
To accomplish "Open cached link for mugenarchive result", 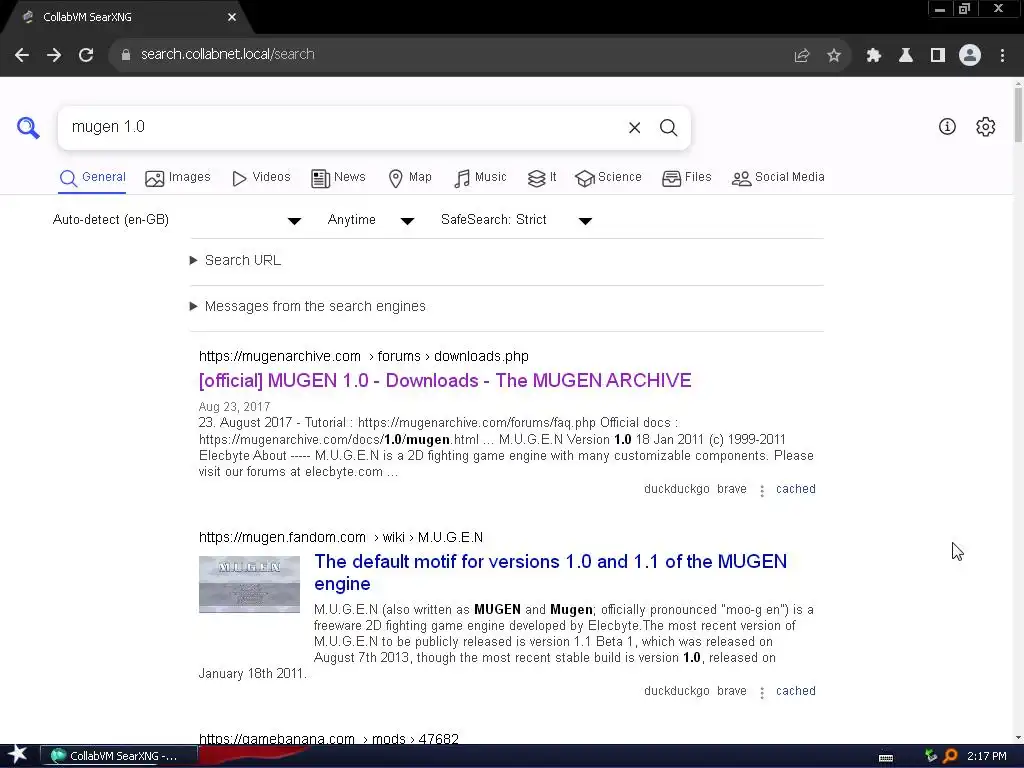I will click(x=795, y=489).
